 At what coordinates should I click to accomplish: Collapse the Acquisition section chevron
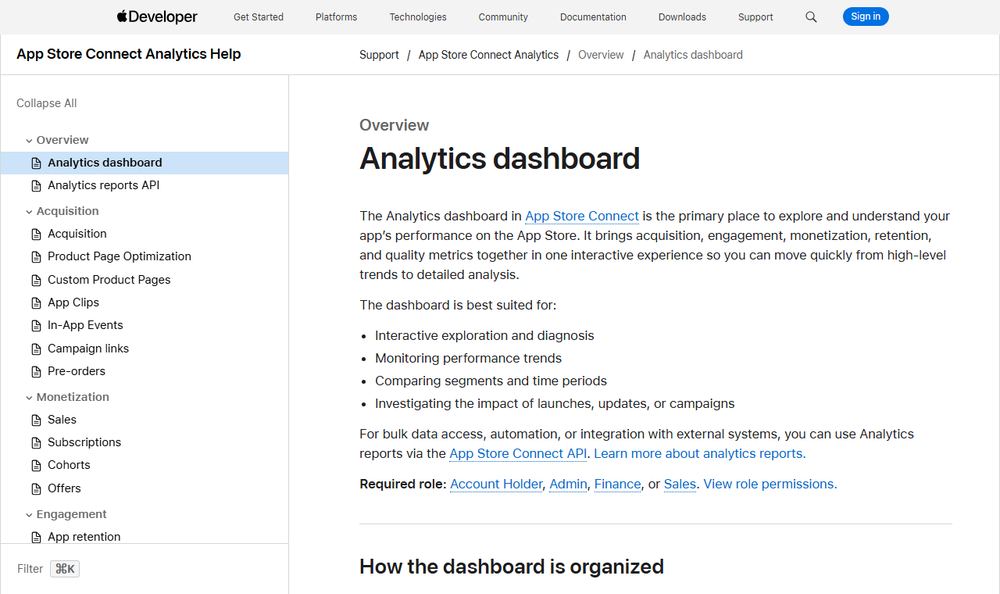tap(29, 212)
